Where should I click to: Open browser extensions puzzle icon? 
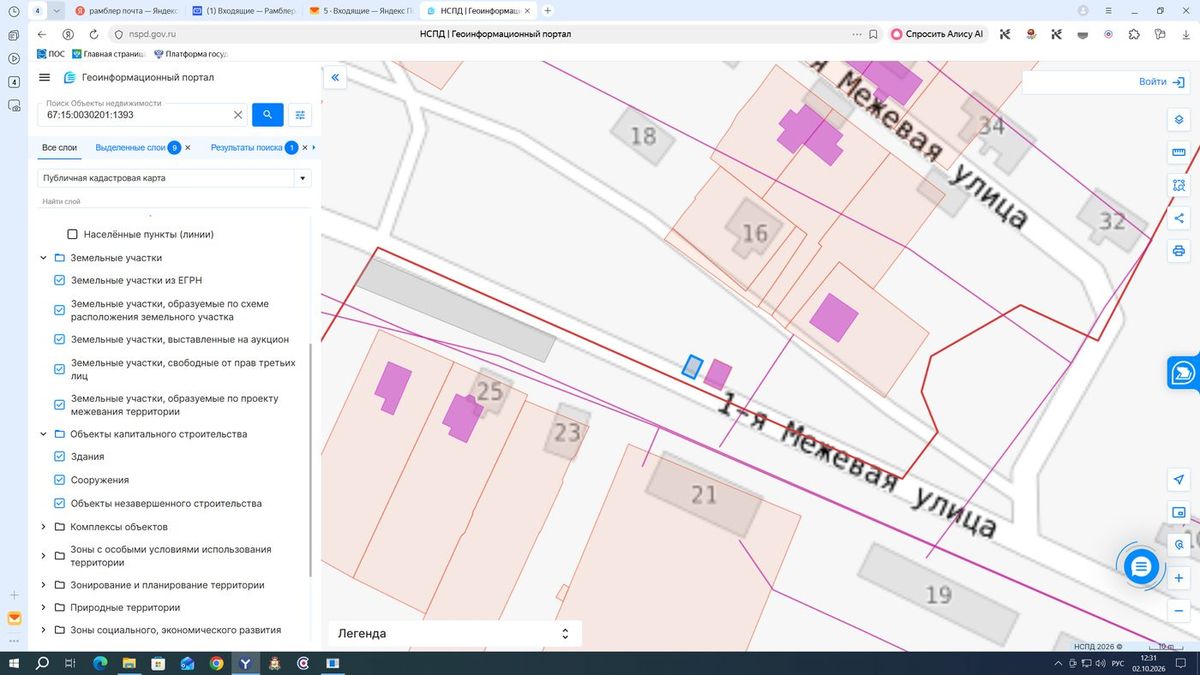click(x=1133, y=34)
